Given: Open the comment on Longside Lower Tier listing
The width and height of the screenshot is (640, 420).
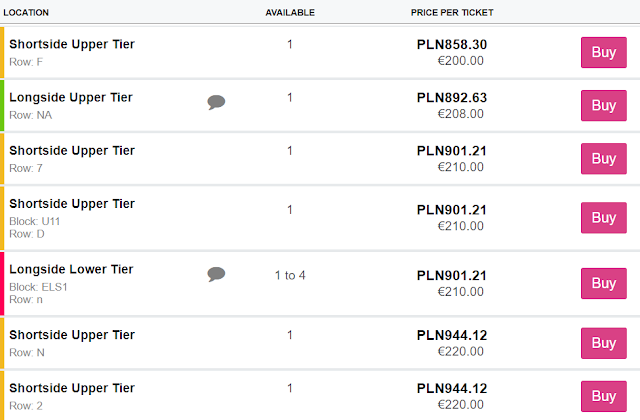Looking at the screenshot, I should coord(216,274).
